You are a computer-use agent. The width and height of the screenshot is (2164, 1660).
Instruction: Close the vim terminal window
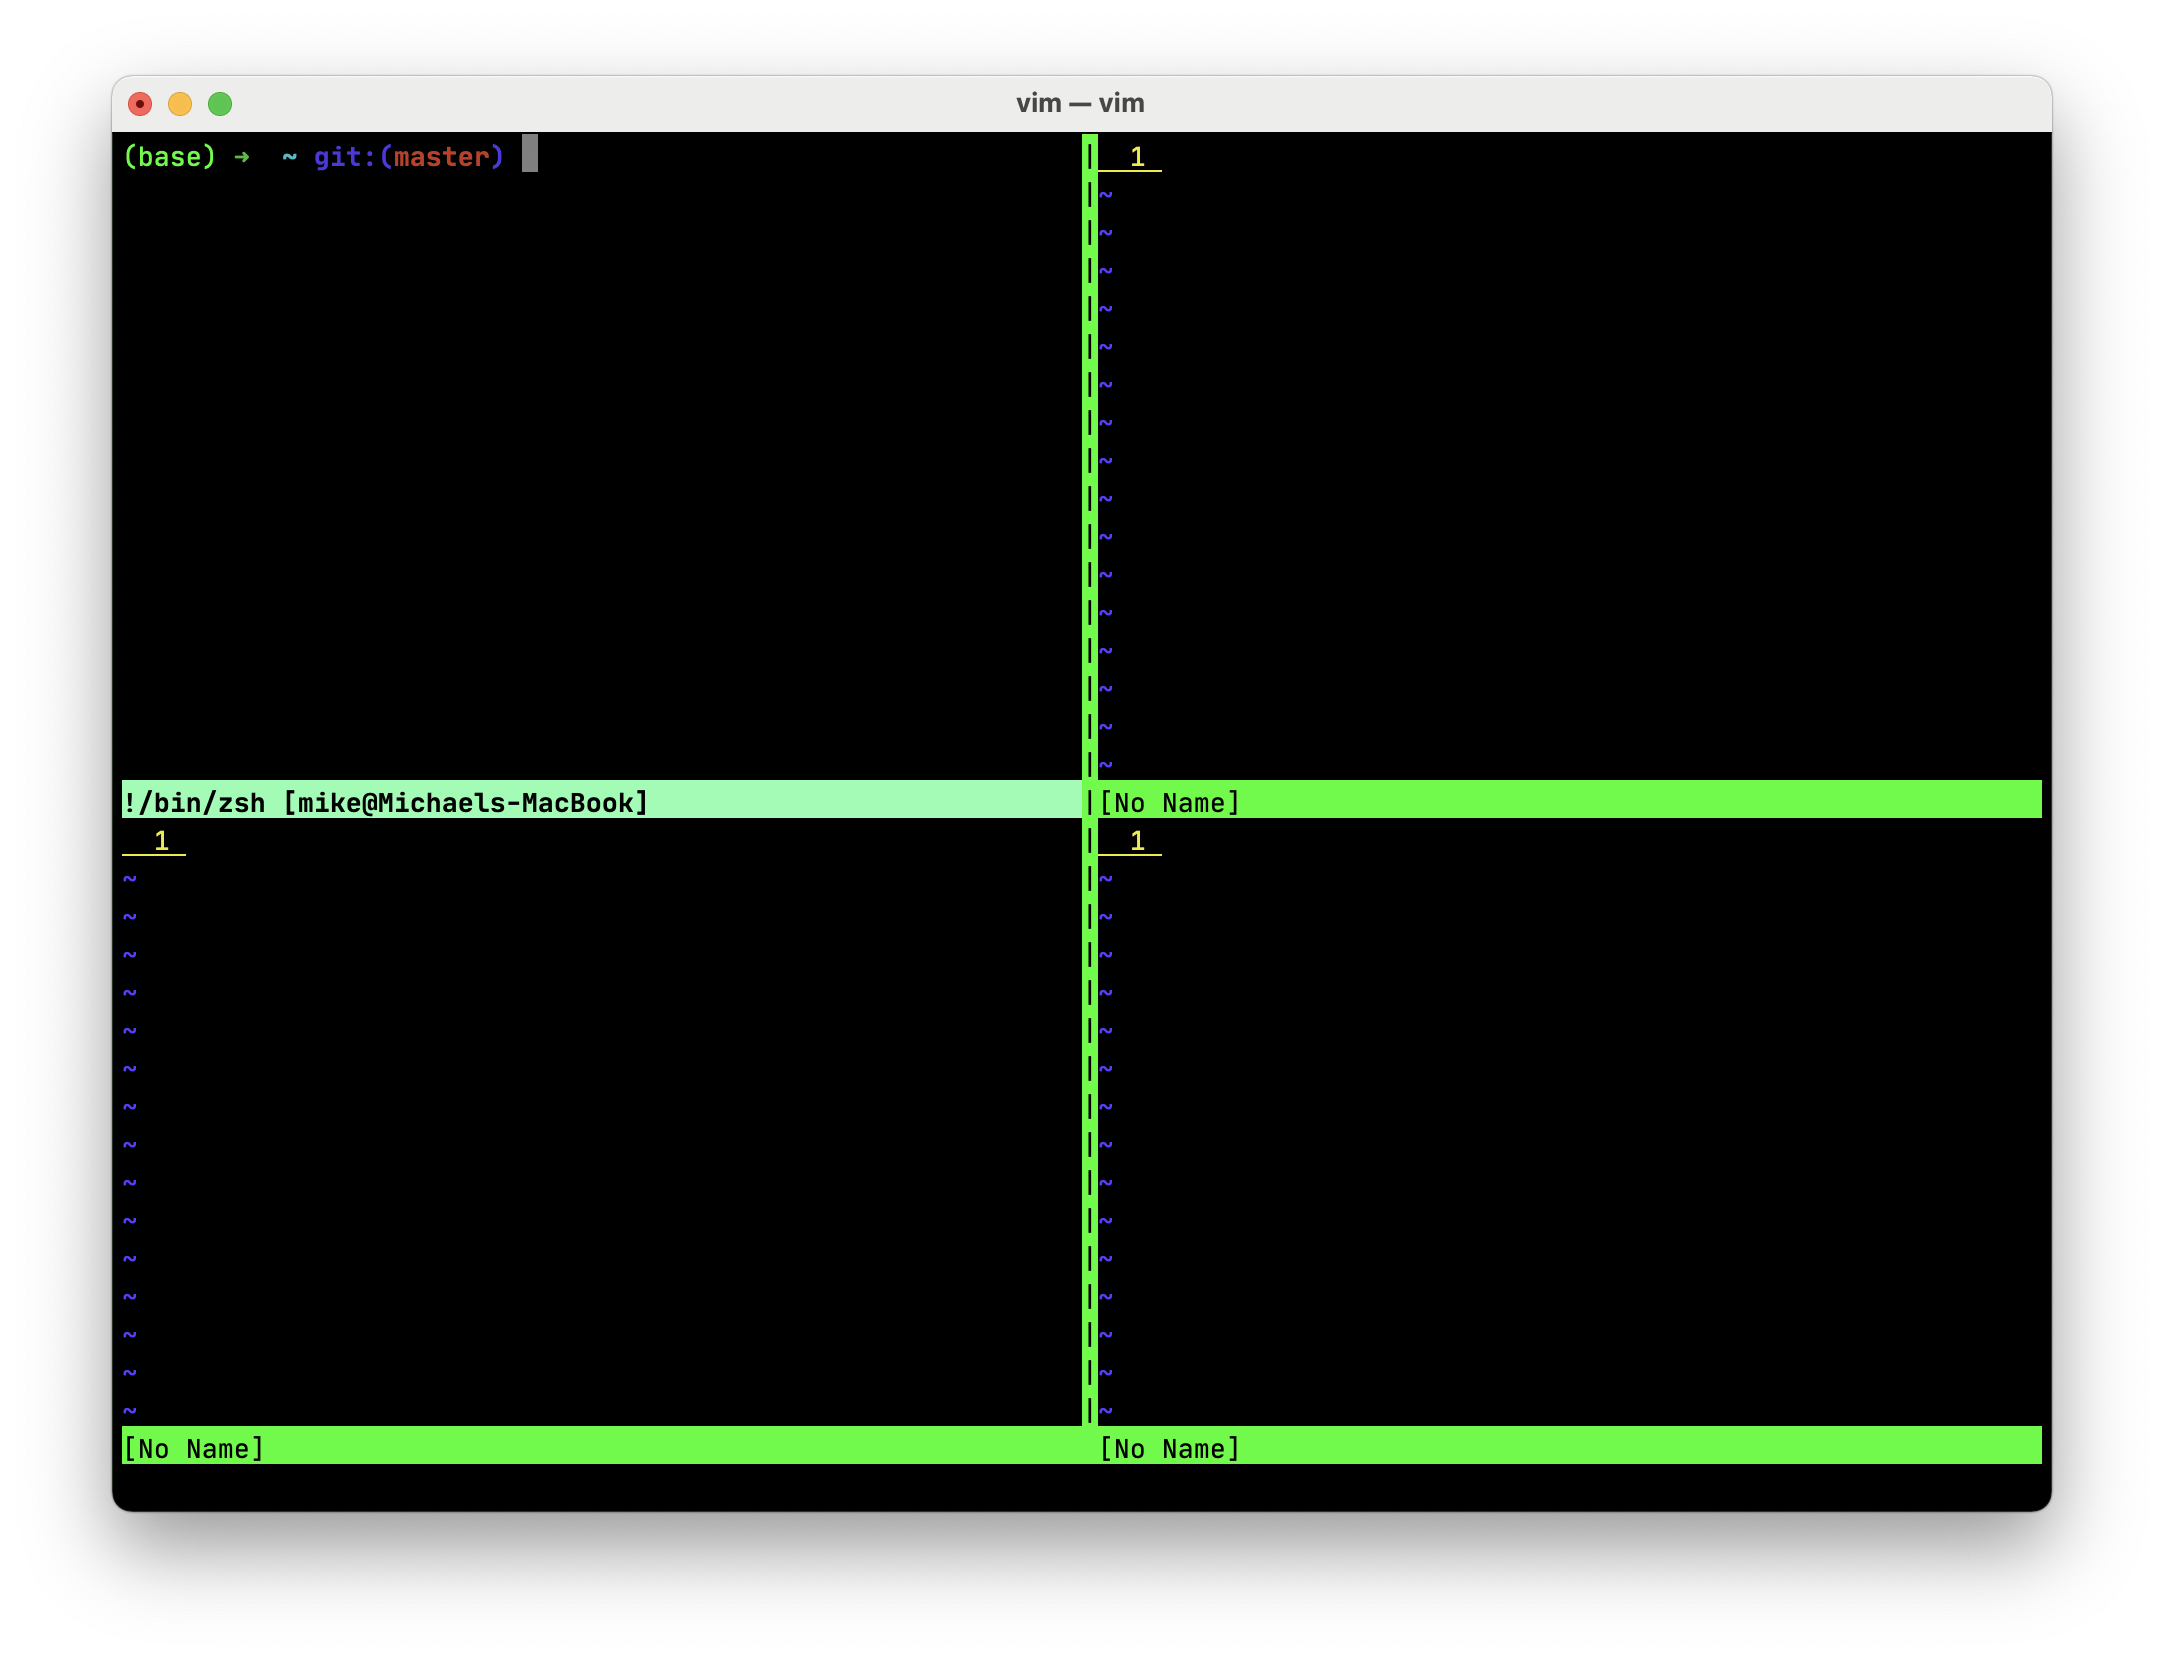point(140,104)
